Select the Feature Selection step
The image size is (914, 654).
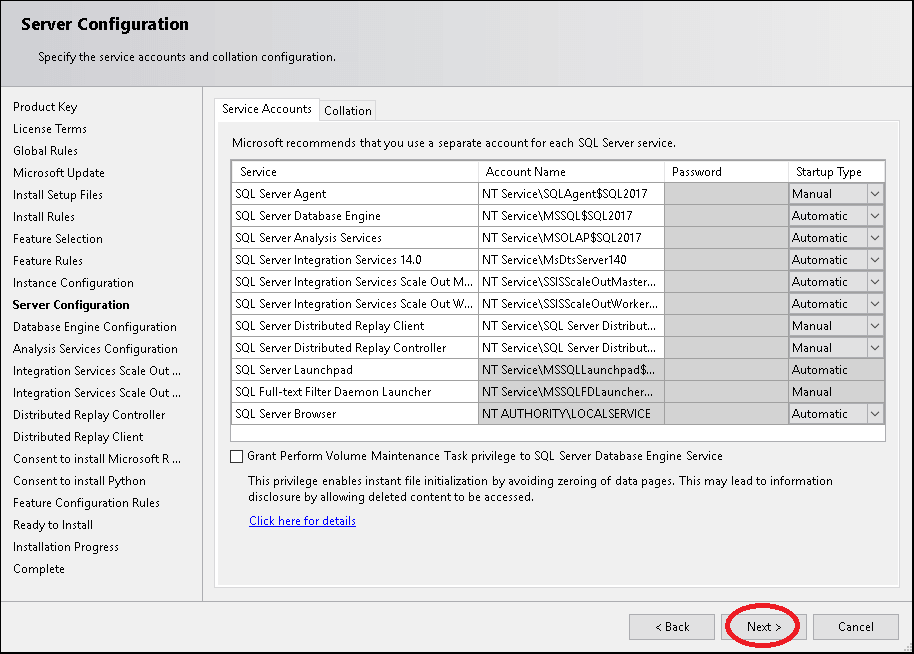point(58,239)
